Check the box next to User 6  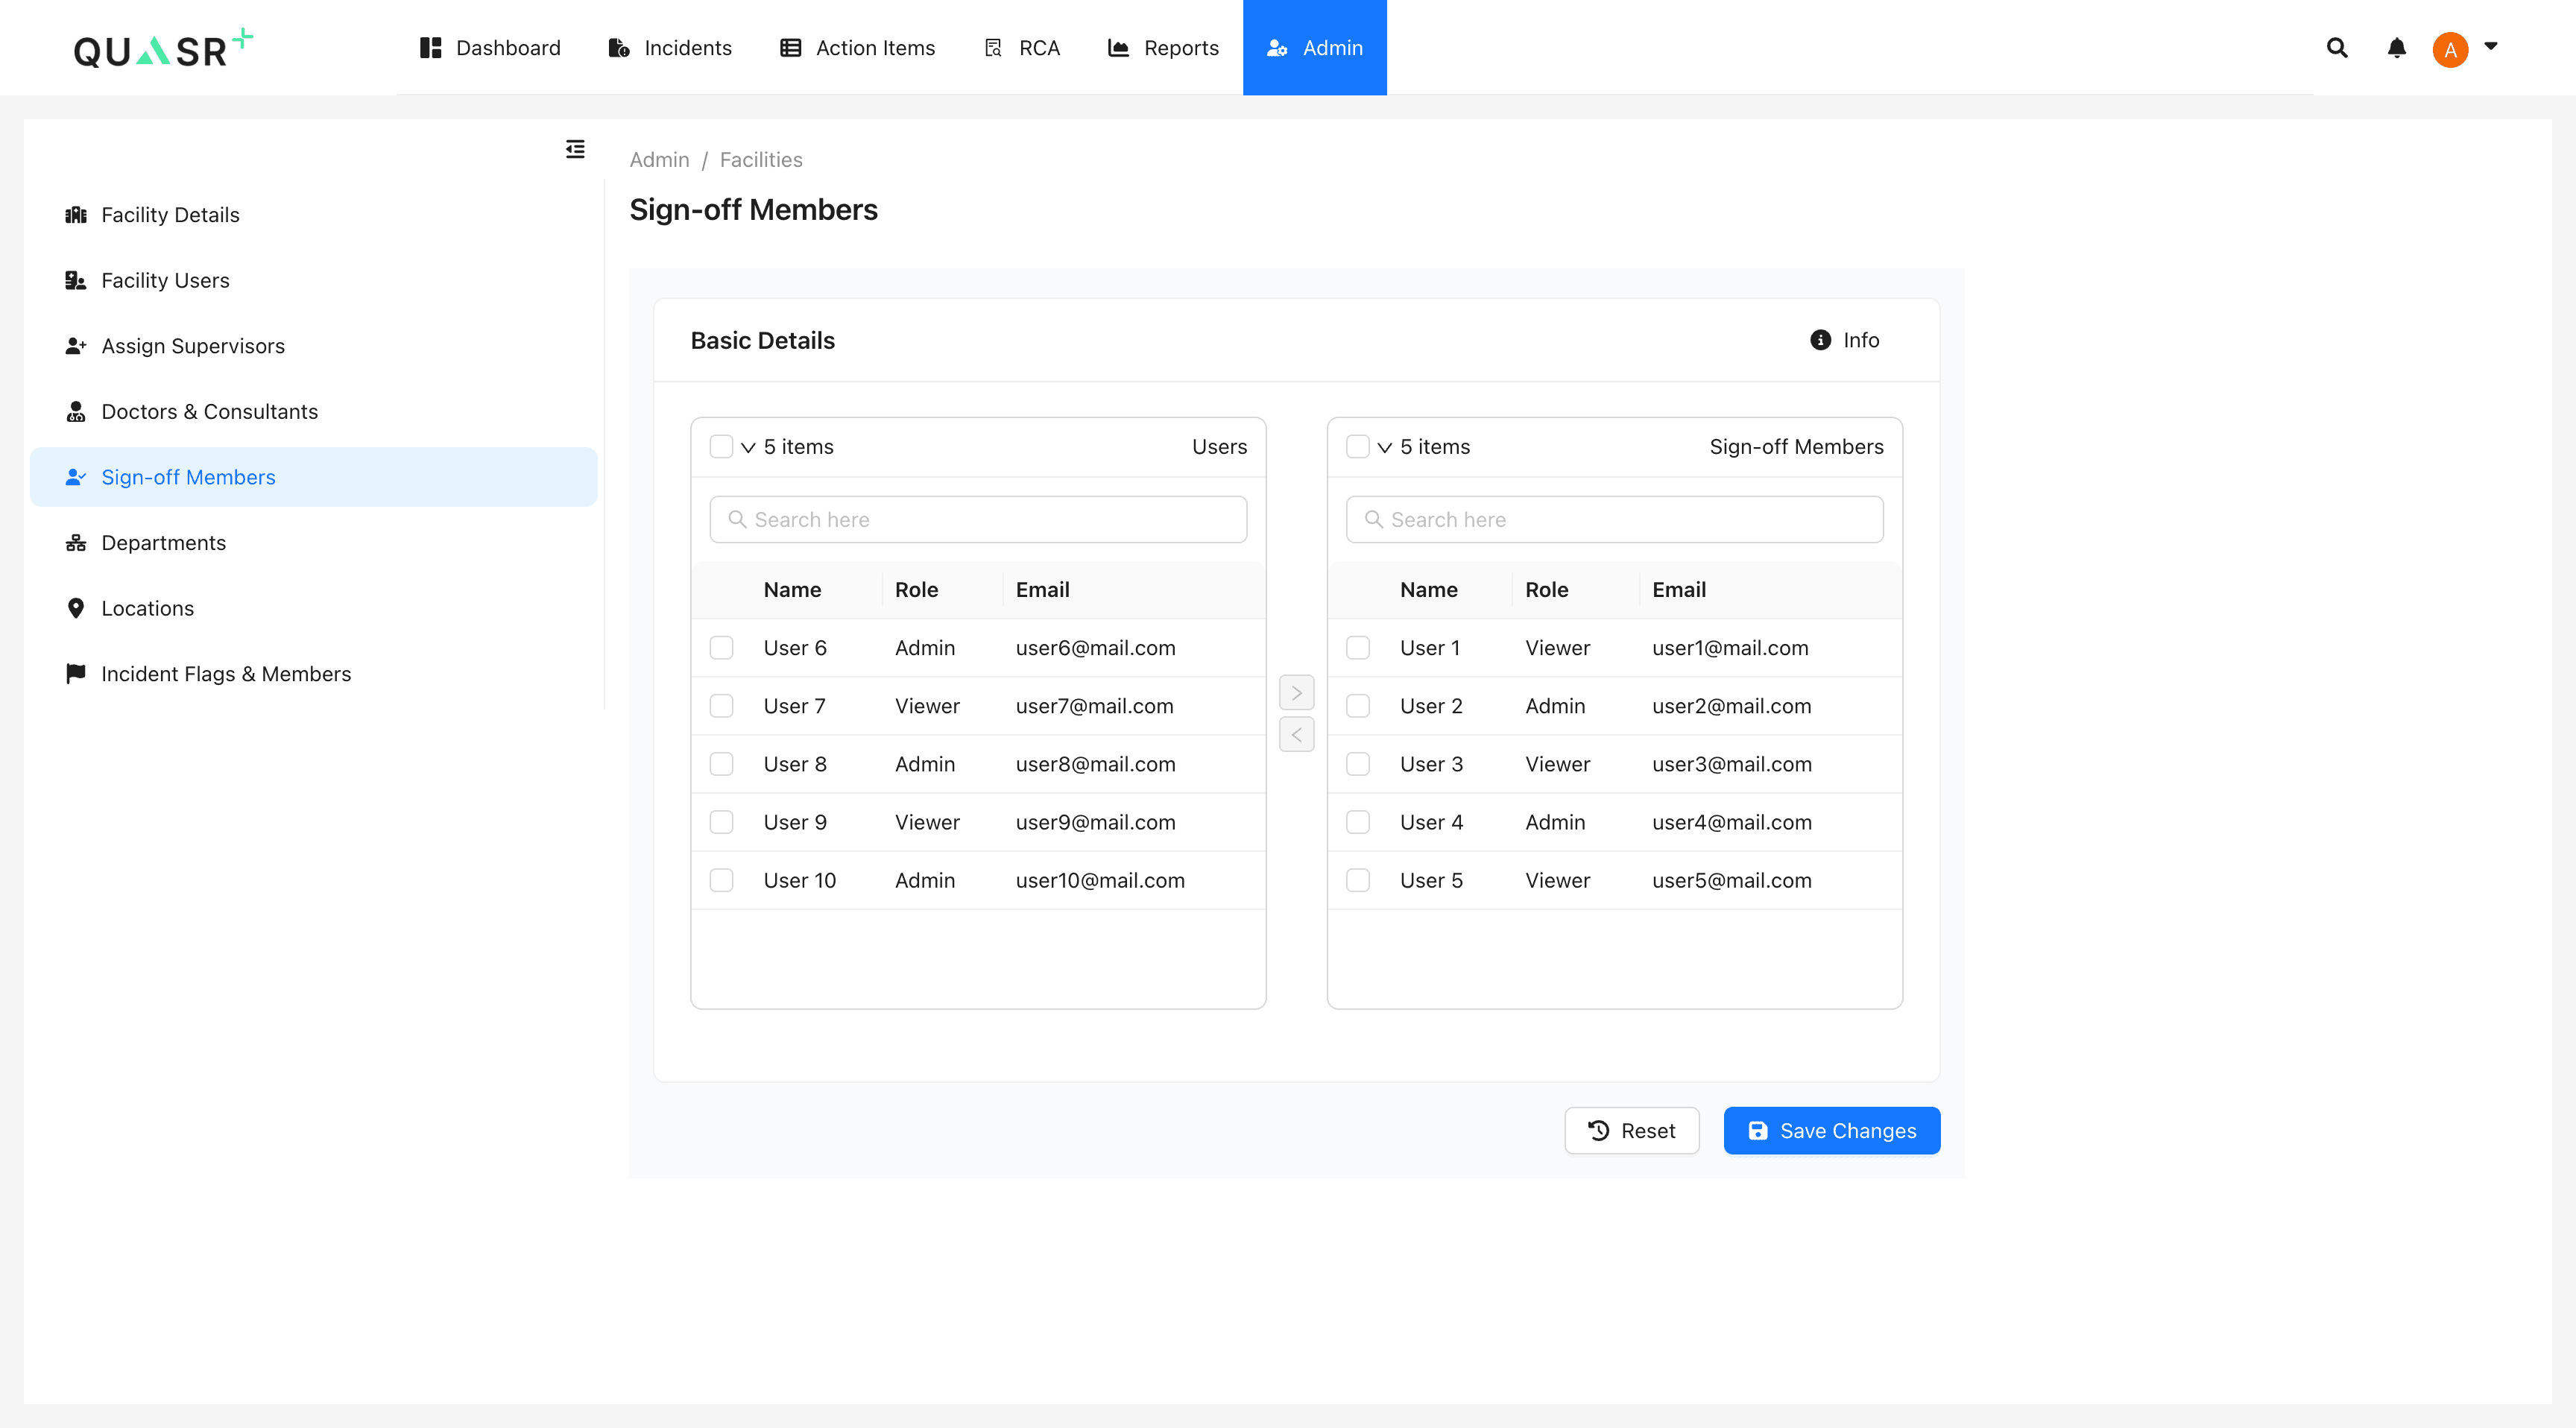coord(722,648)
